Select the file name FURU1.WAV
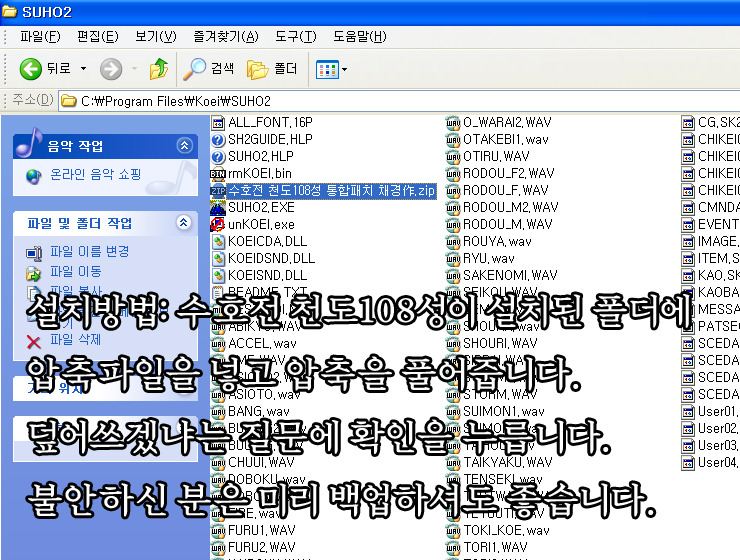The height and width of the screenshot is (560, 740). (261, 531)
